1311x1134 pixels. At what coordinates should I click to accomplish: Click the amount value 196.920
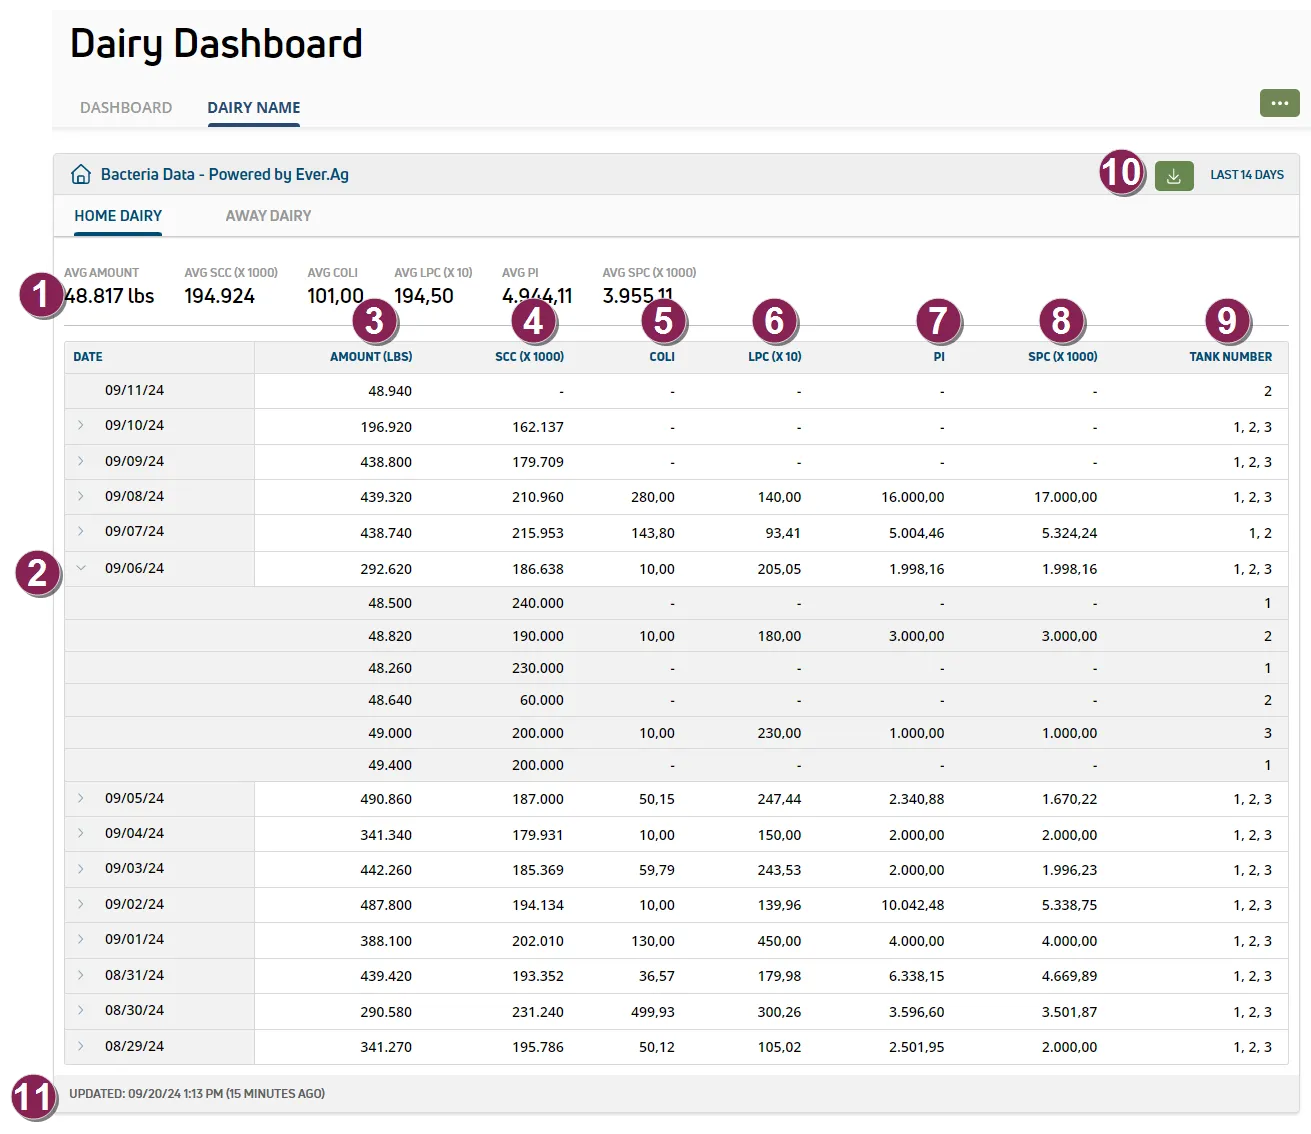[x=386, y=427]
